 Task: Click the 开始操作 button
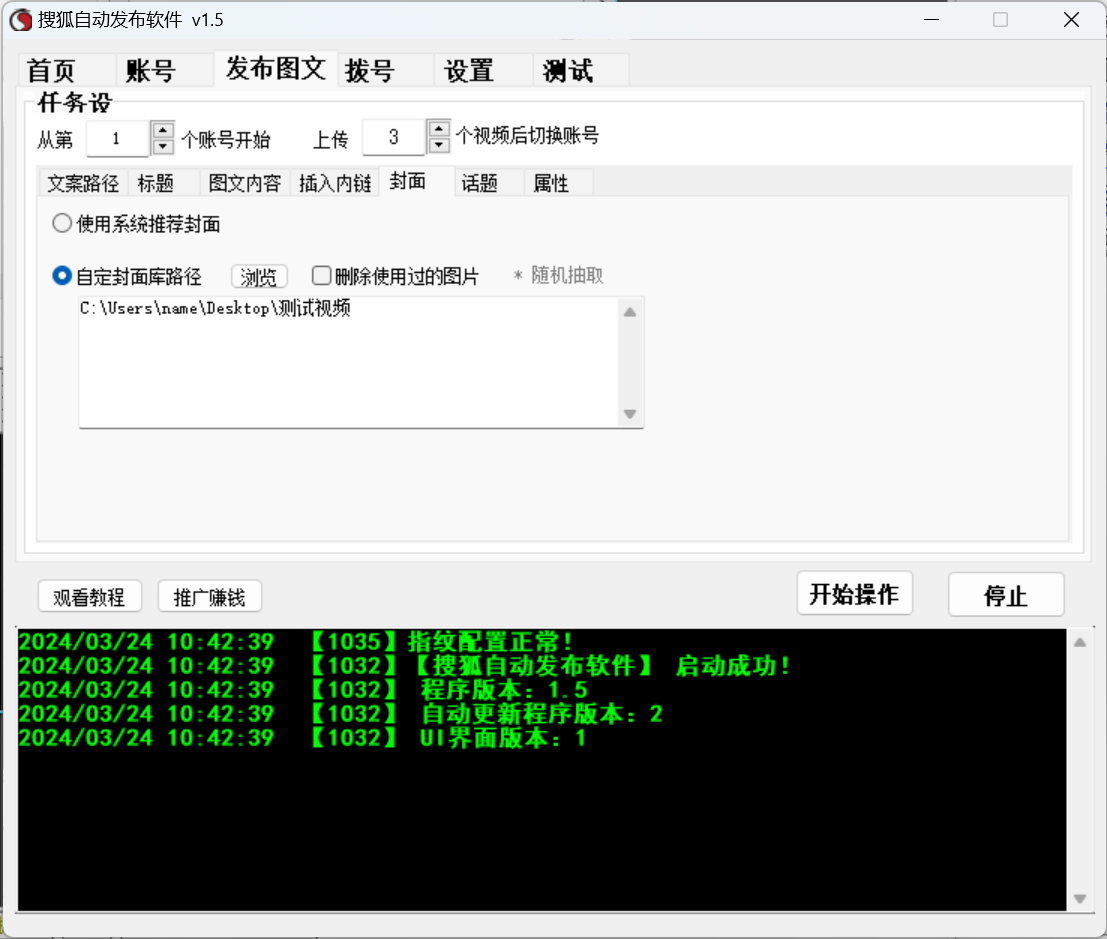tap(855, 594)
